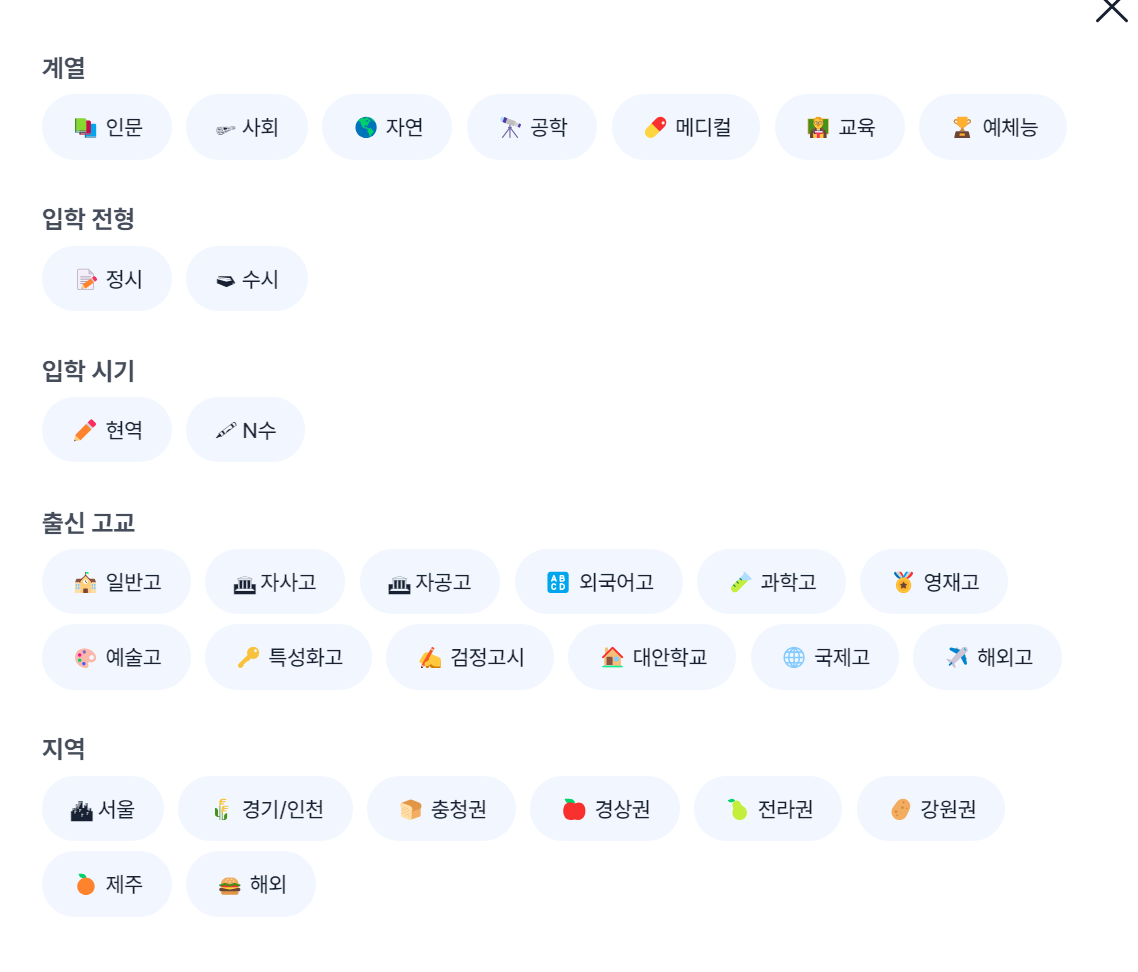
Task: Click the telescope icon for 공학
Action: click(510, 128)
